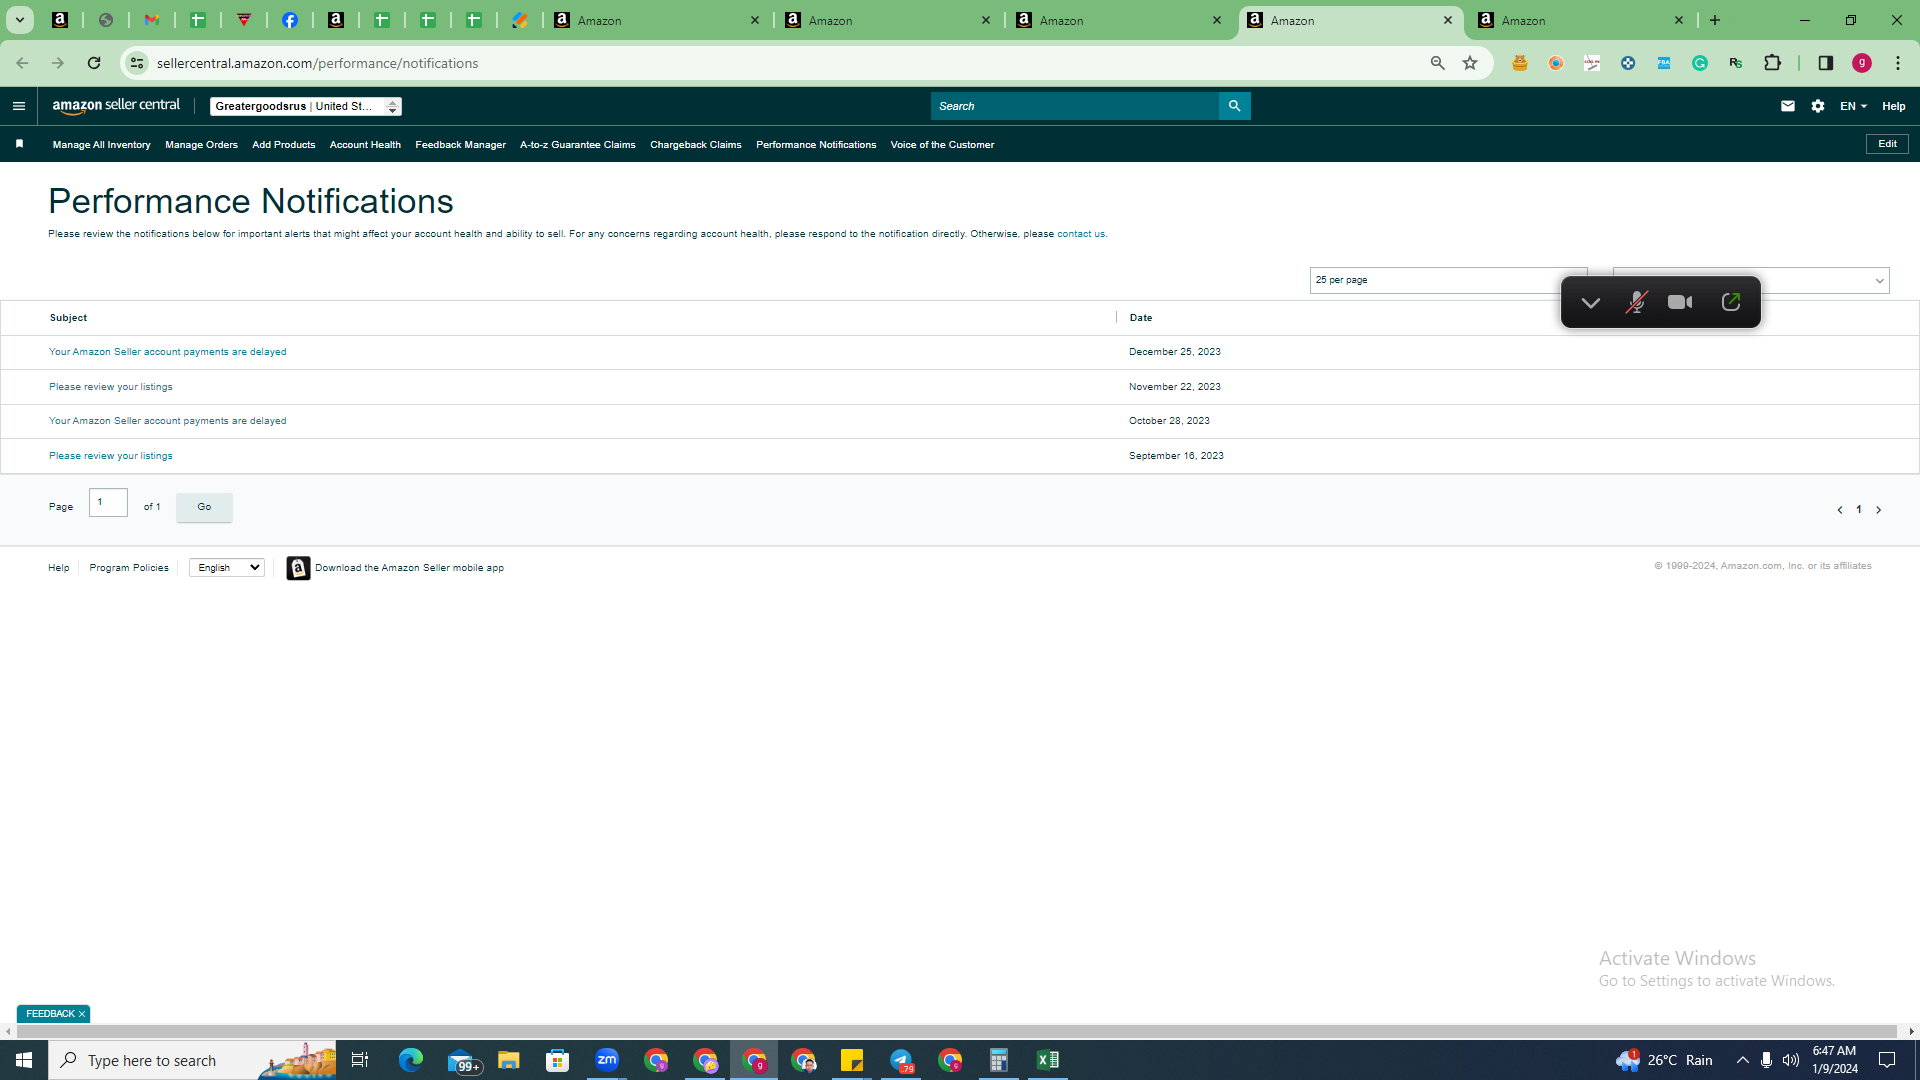
Task: Reload the browser page
Action: (94, 63)
